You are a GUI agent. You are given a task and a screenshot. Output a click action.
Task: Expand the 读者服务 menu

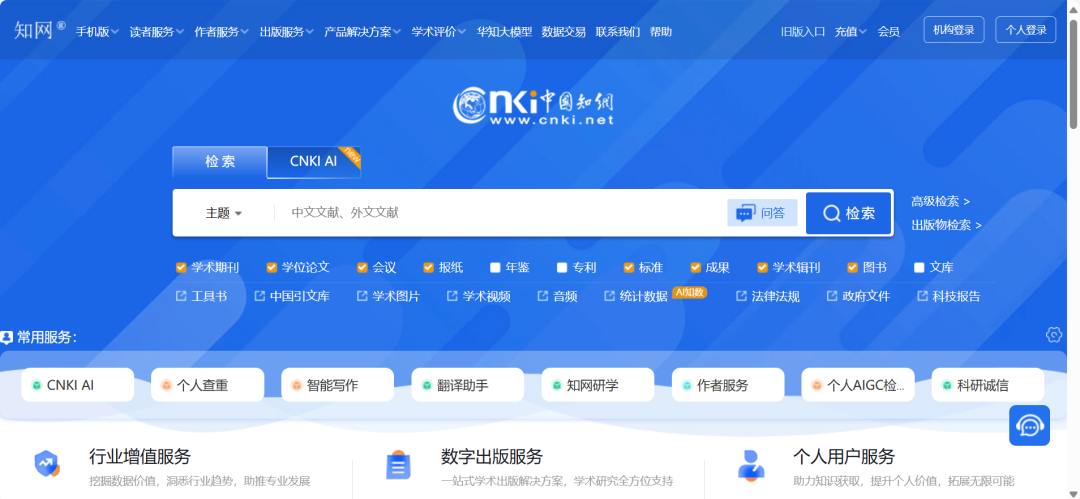(x=156, y=32)
